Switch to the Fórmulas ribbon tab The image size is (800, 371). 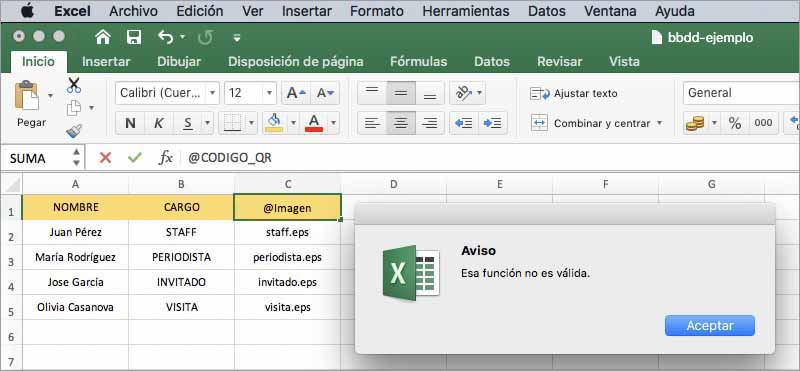[418, 62]
